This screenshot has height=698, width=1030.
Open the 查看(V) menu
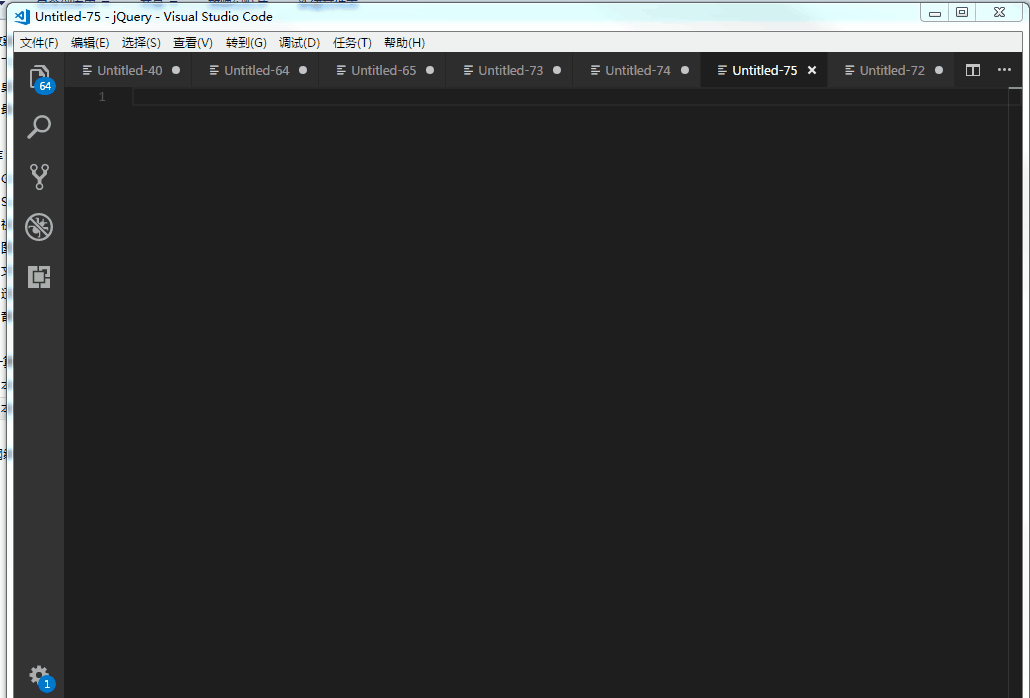coord(192,43)
